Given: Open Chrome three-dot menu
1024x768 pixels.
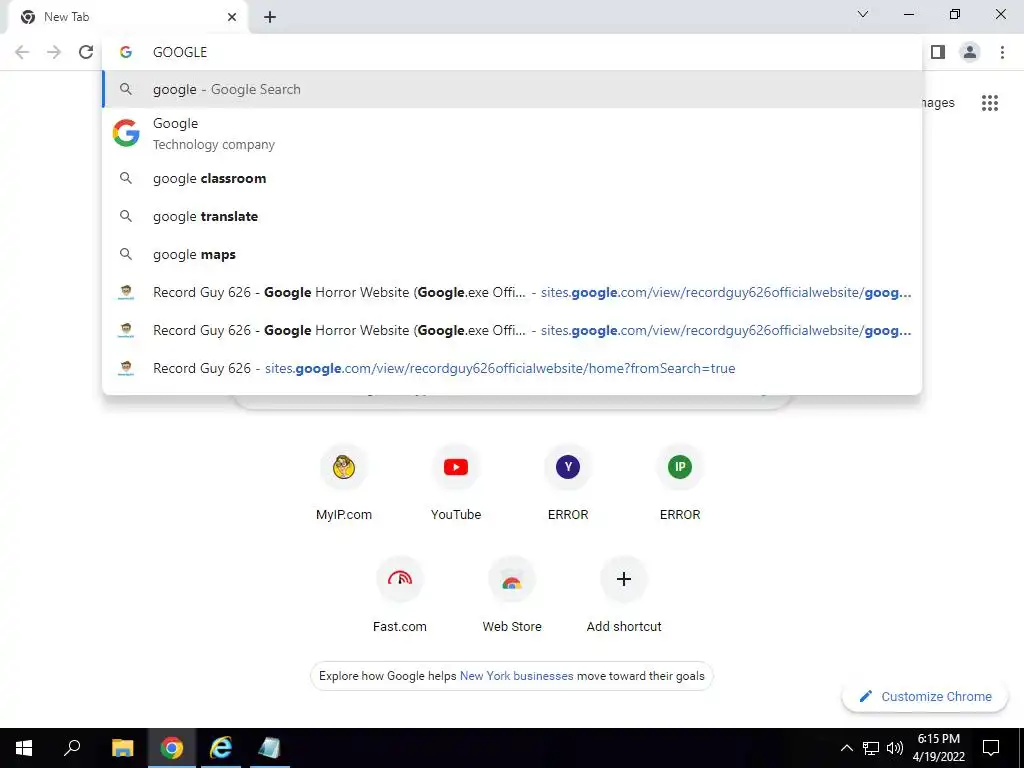Looking at the screenshot, I should tap(1002, 52).
